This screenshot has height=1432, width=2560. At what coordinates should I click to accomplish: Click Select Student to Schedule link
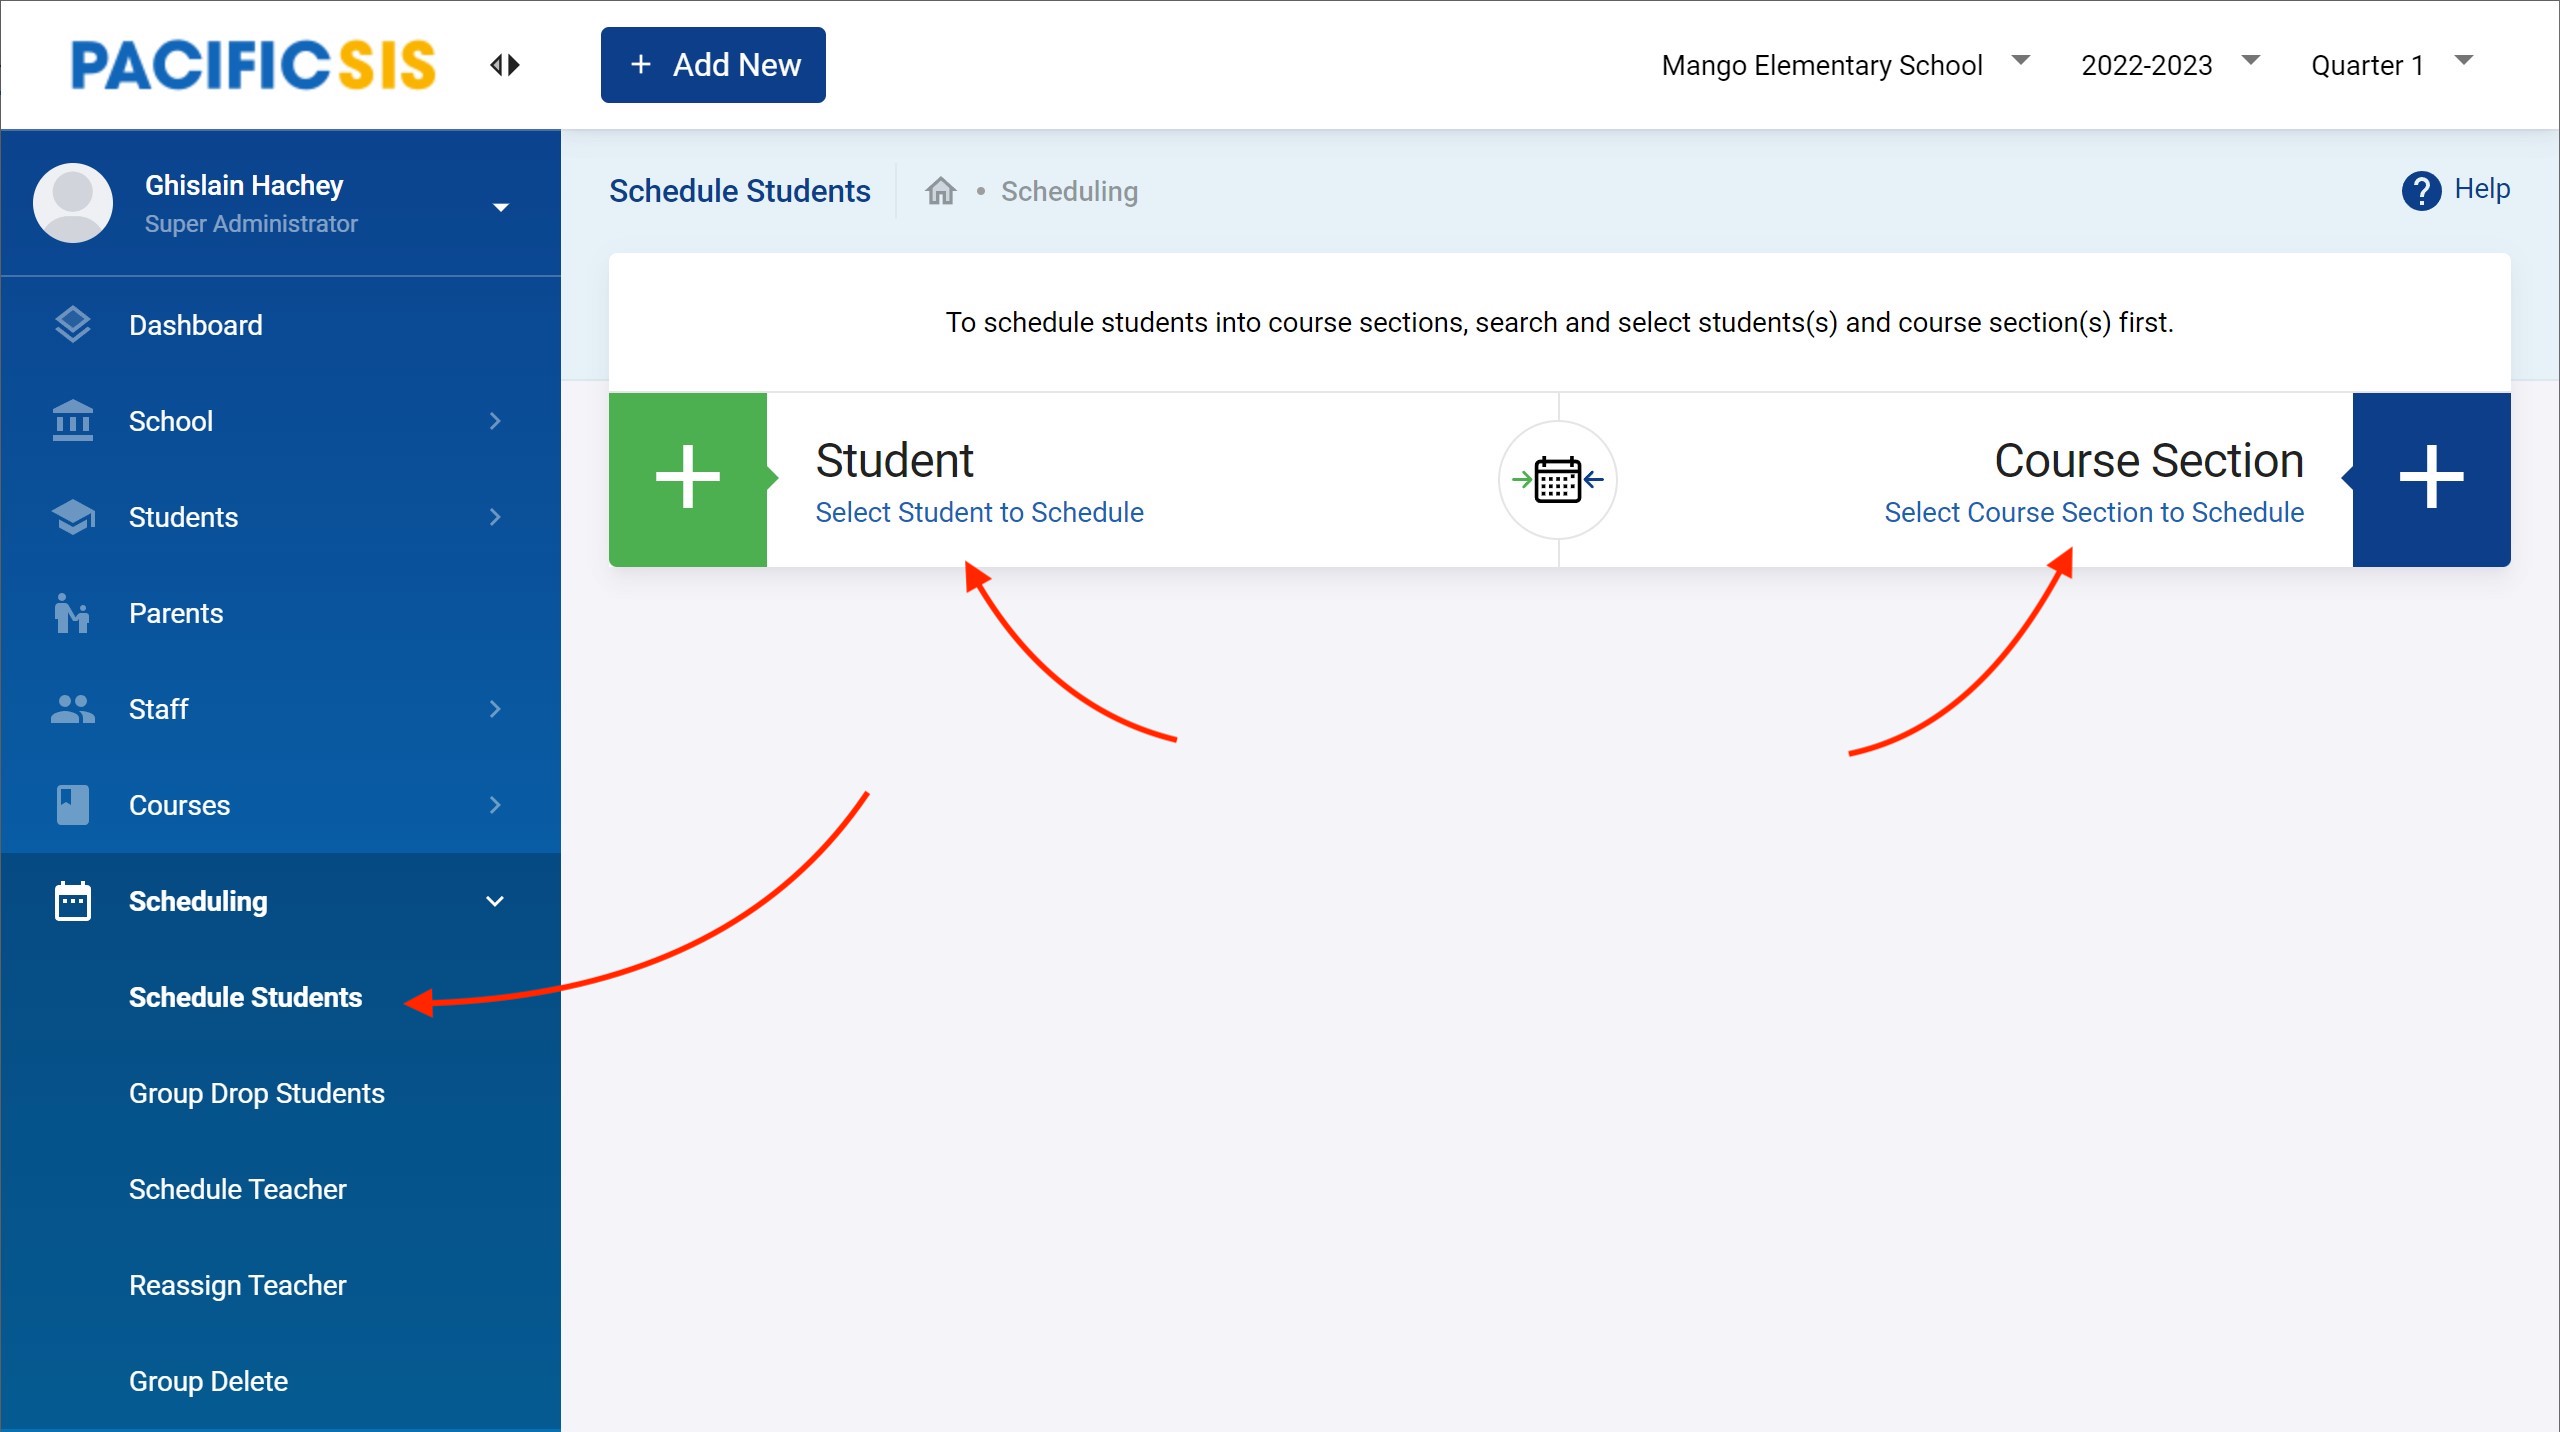coord(979,512)
